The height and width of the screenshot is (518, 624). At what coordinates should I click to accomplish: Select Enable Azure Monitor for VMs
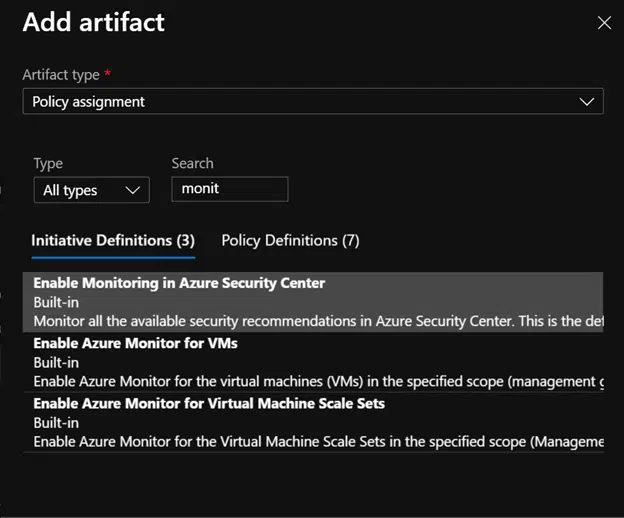pos(313,362)
